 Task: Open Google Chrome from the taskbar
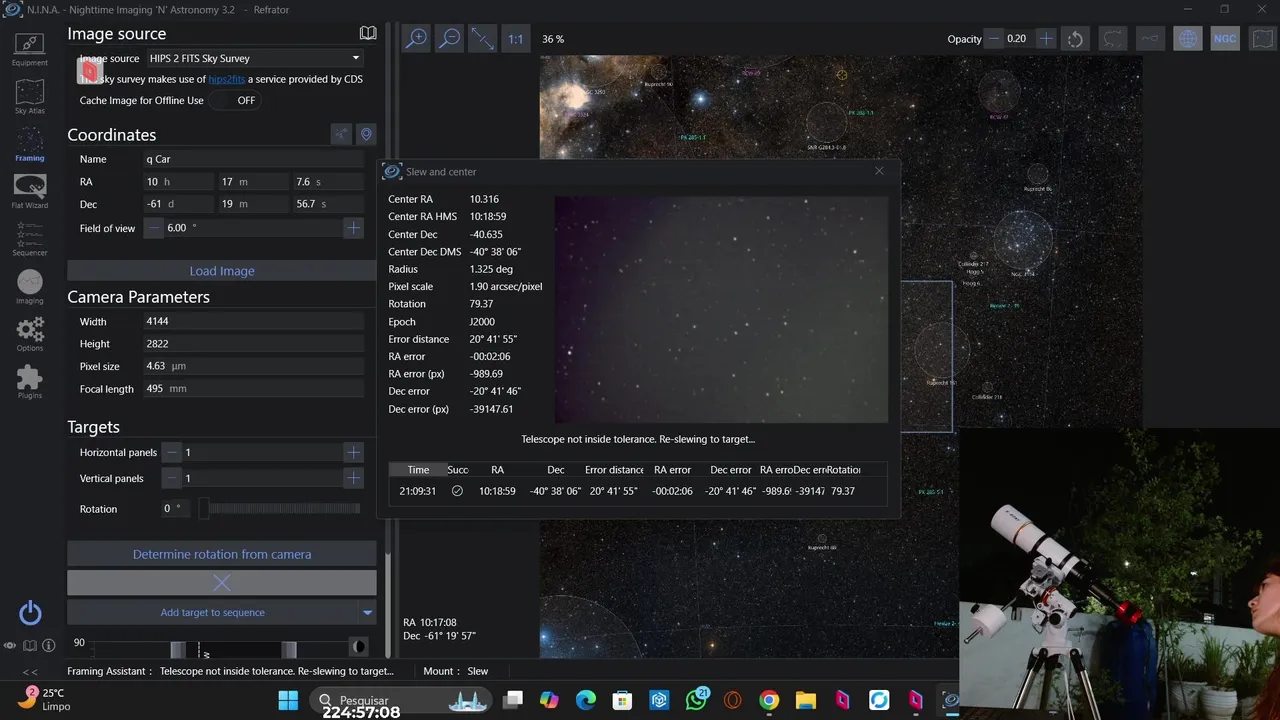coord(769,700)
